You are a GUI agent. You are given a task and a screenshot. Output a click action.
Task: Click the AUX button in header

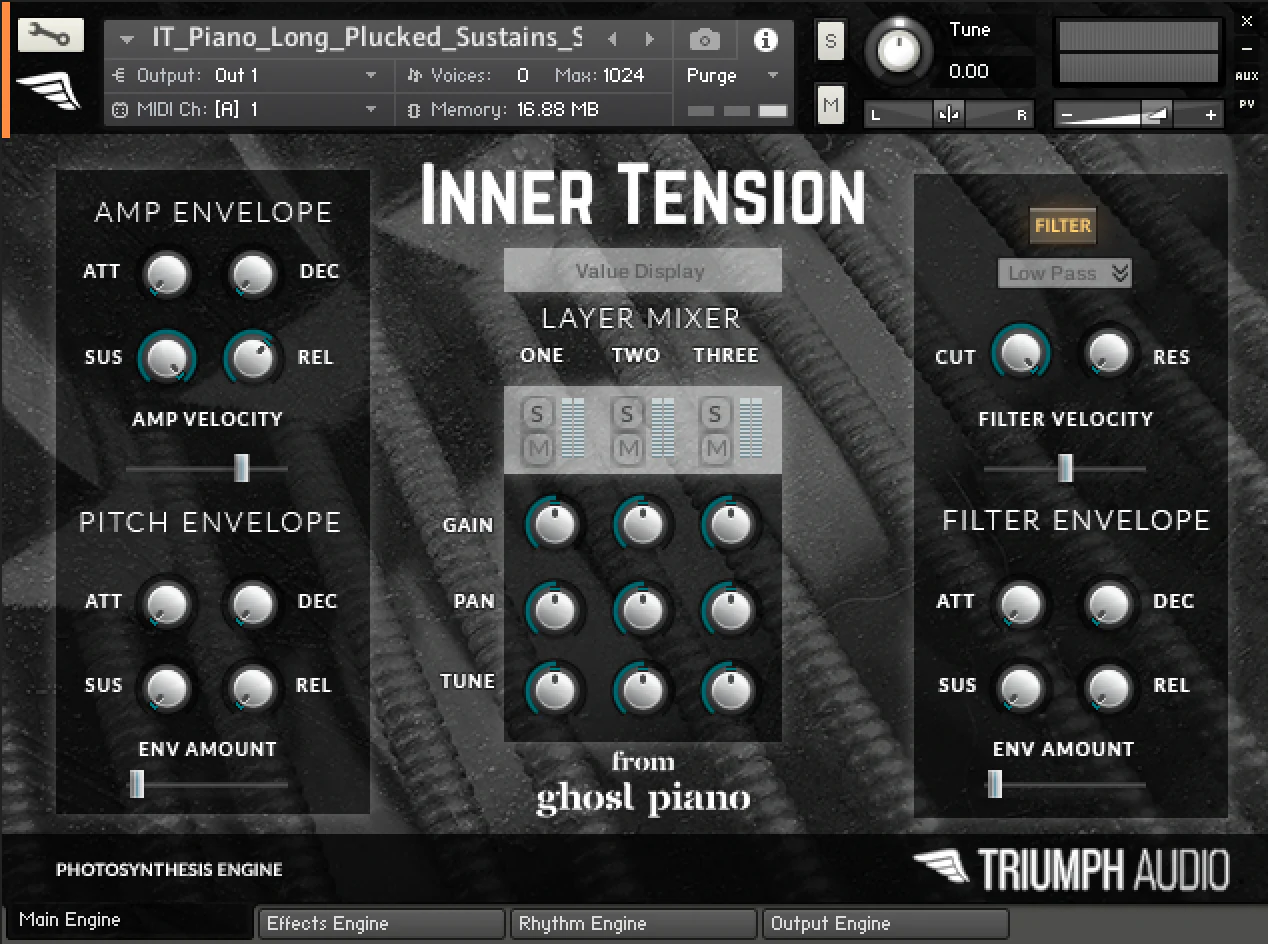point(1246,76)
